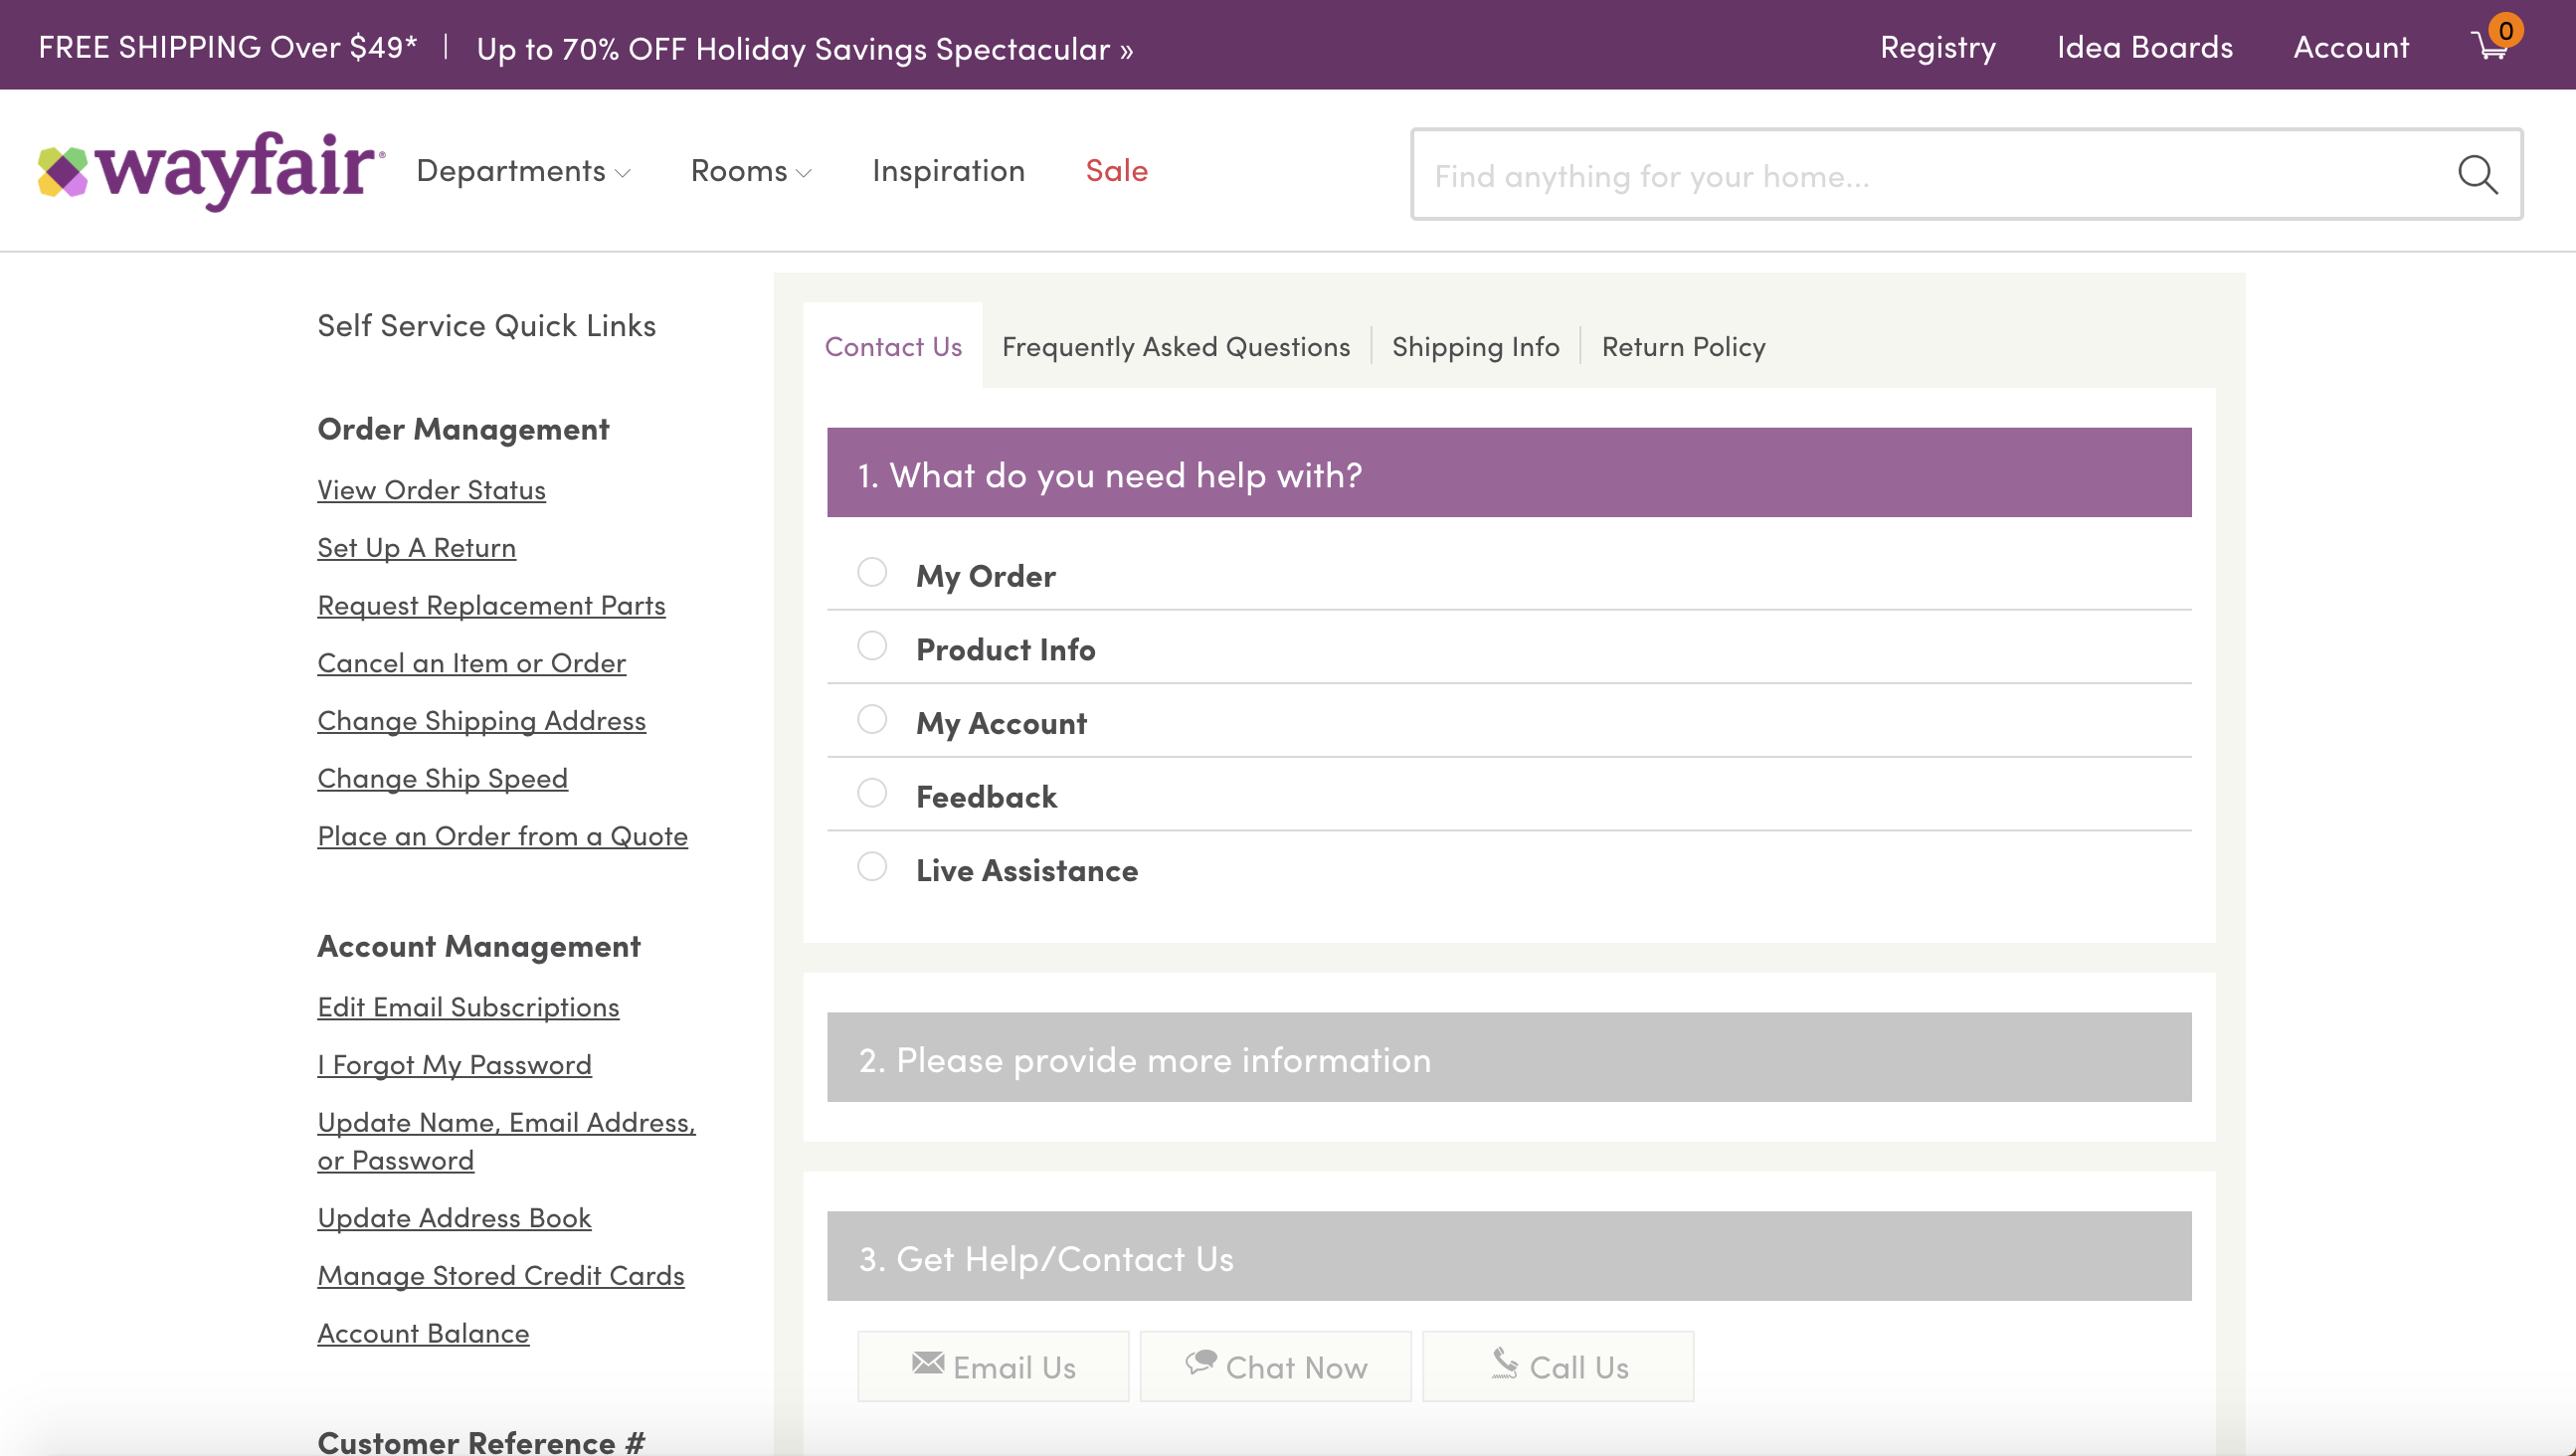
Task: Click the Call Us phone button
Action: tap(1557, 1366)
